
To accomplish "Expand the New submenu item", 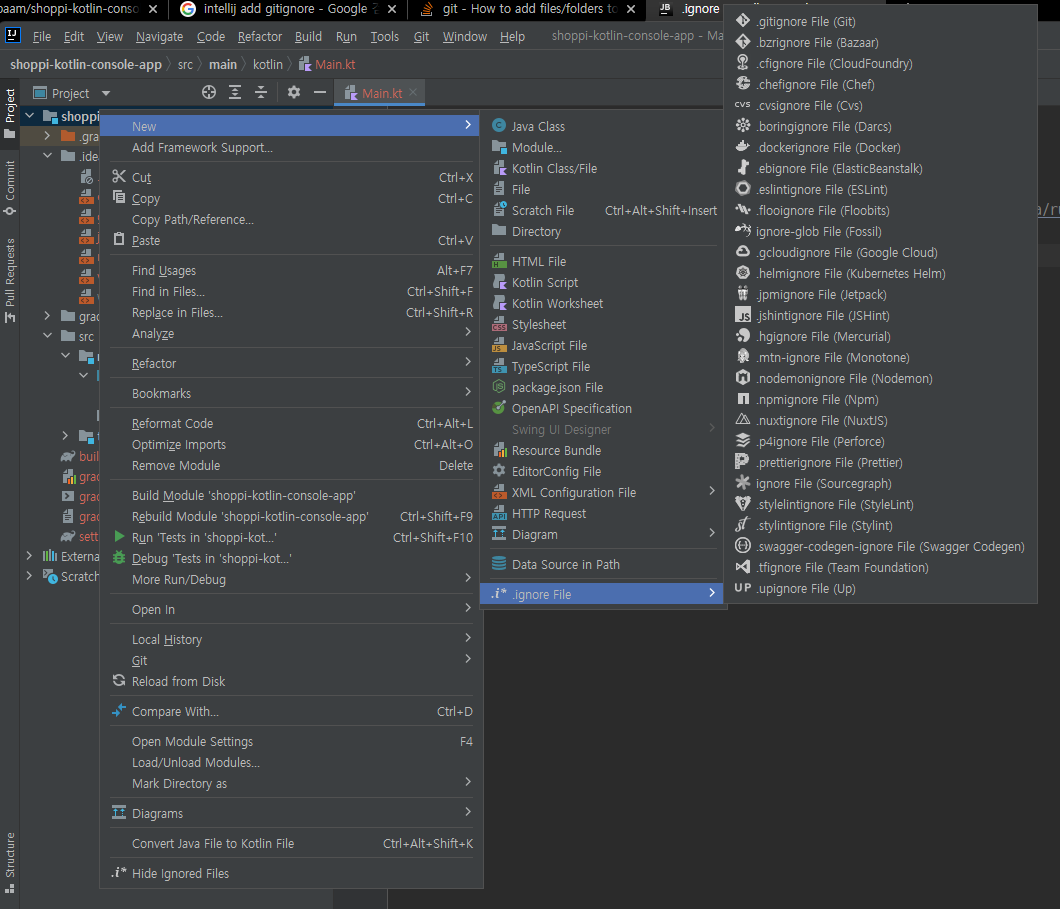I will [x=291, y=126].
